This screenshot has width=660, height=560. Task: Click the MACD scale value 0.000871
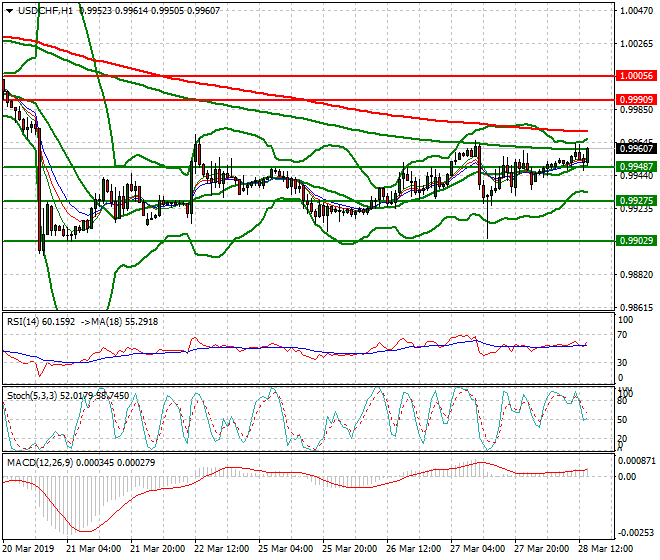pyautogui.click(x=636, y=461)
